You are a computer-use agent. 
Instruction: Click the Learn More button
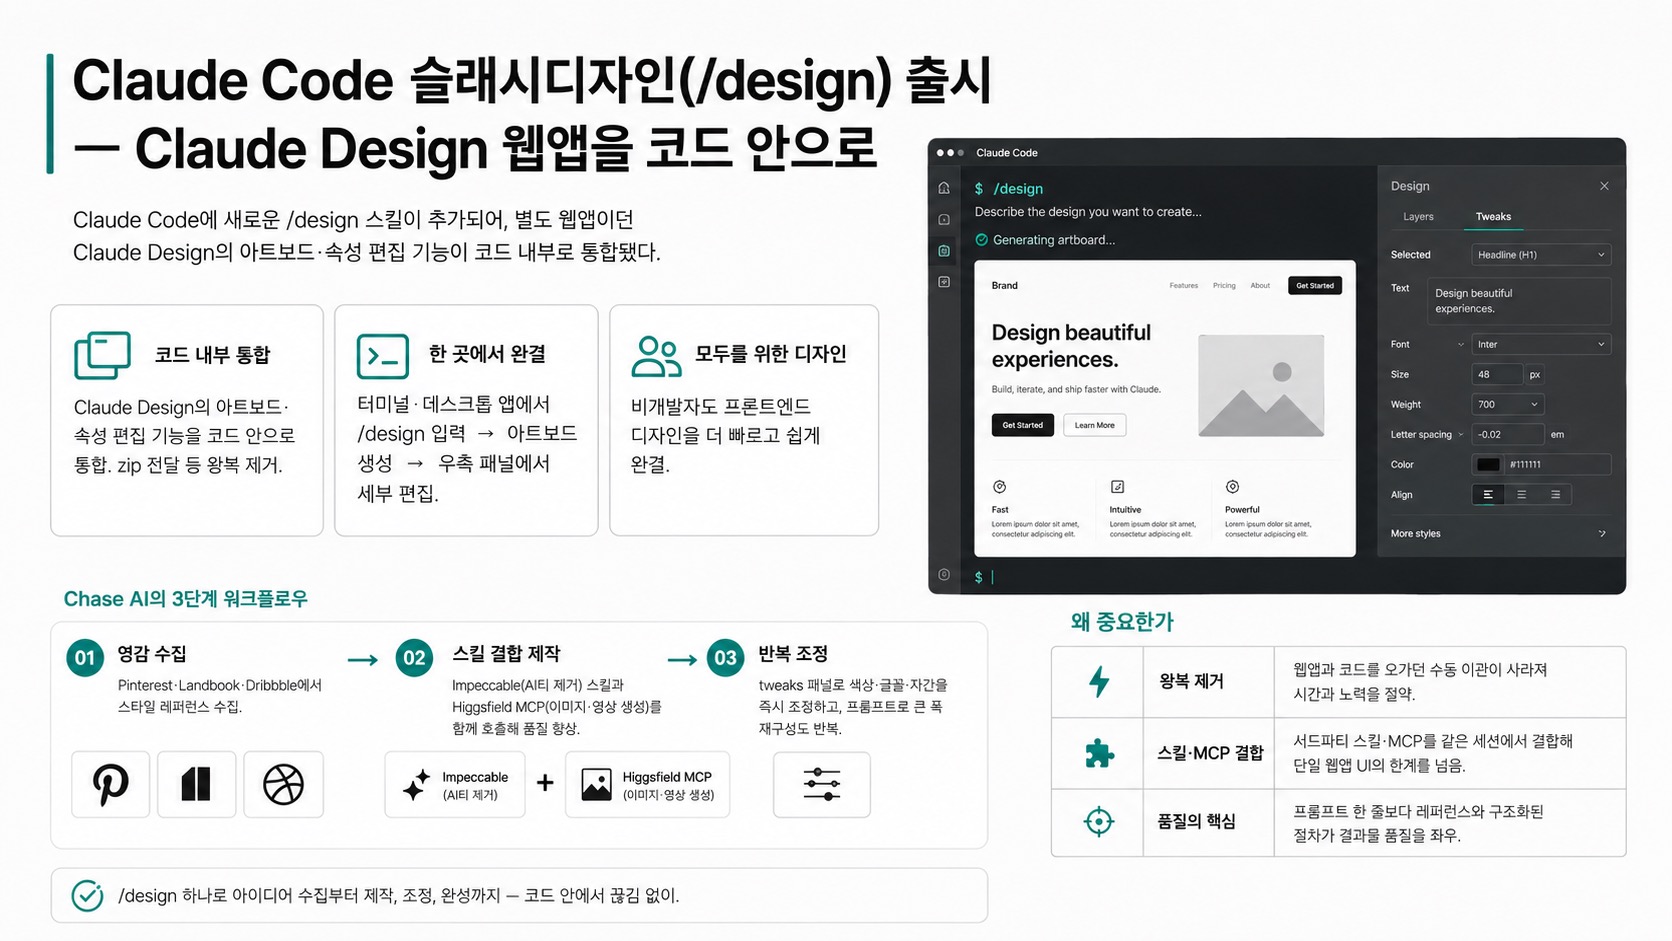[x=1094, y=425]
